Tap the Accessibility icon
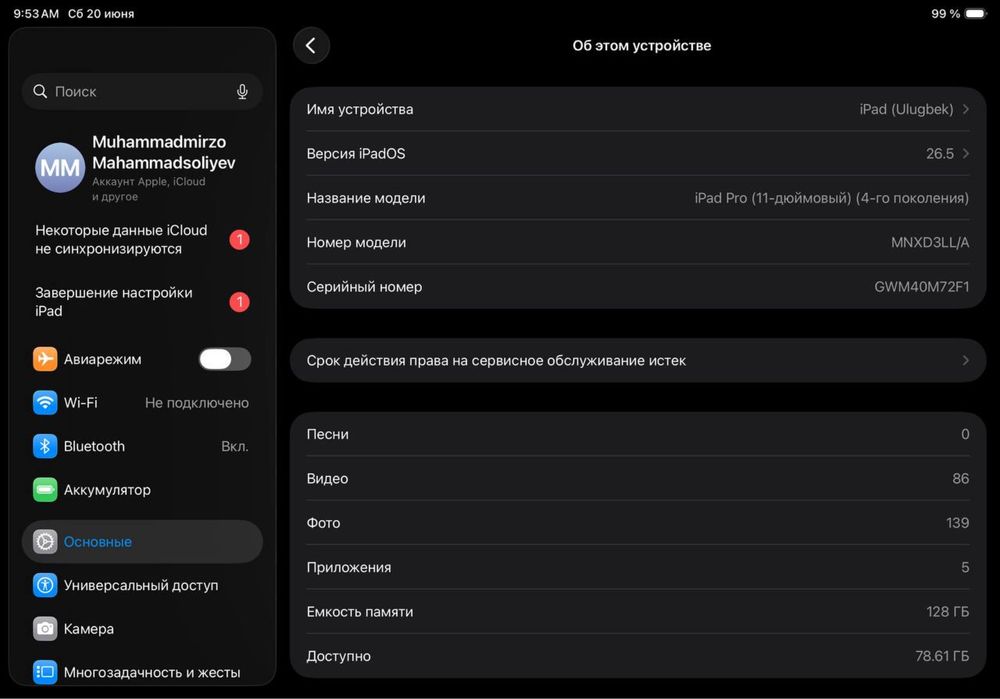 pos(45,585)
